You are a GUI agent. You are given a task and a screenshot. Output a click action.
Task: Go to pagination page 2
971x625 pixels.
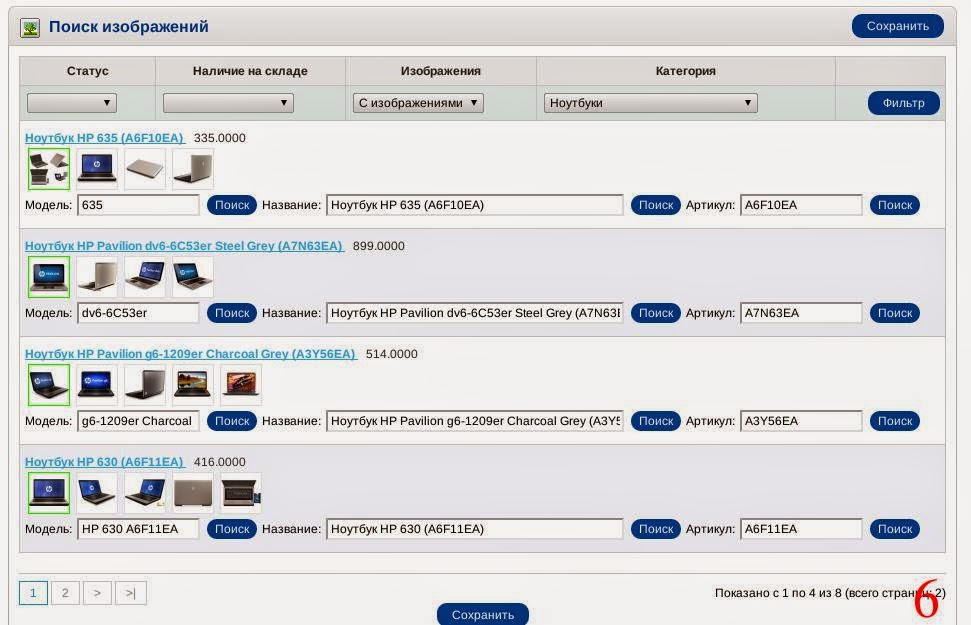coord(65,593)
